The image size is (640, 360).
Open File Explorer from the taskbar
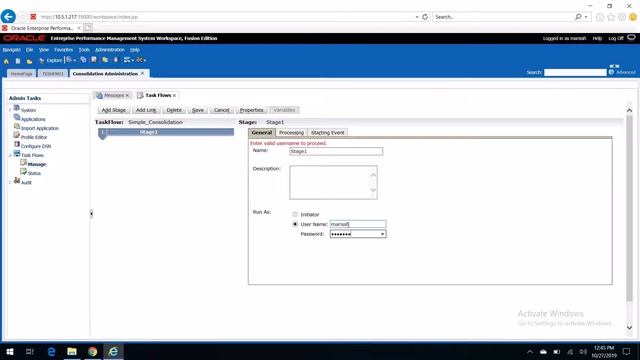[72, 351]
